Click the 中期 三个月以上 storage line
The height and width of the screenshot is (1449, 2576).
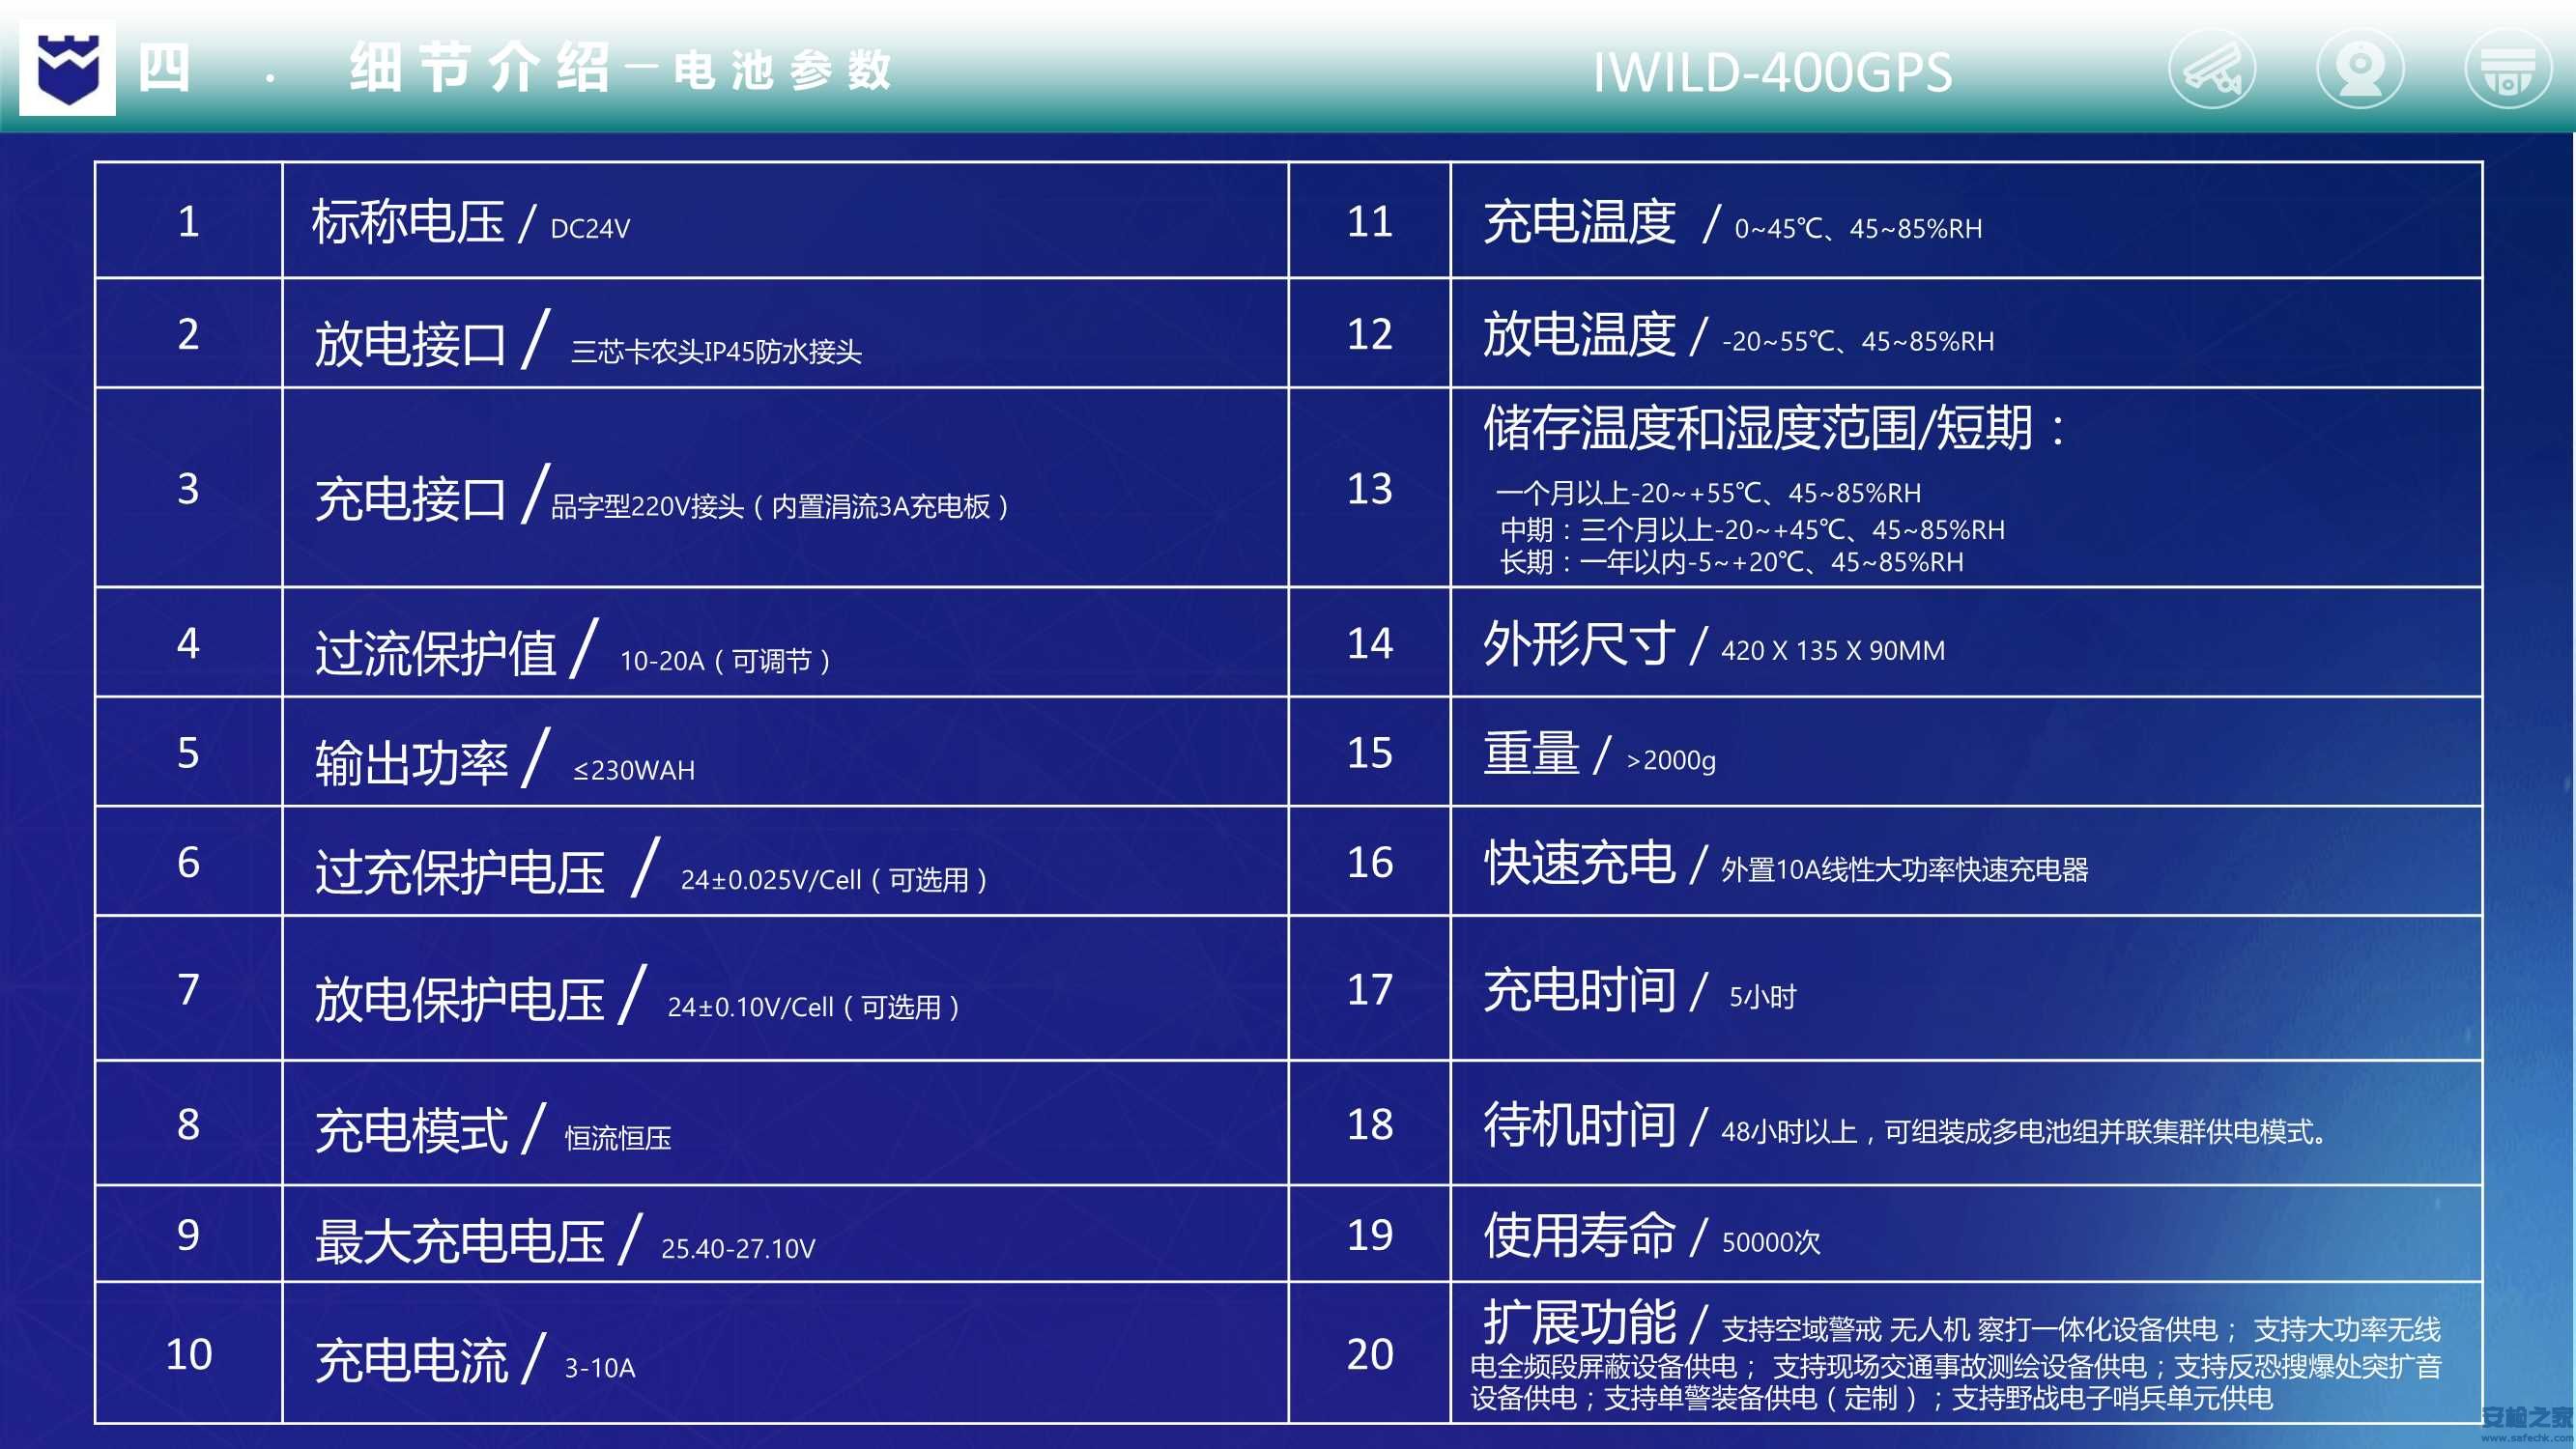[1752, 530]
